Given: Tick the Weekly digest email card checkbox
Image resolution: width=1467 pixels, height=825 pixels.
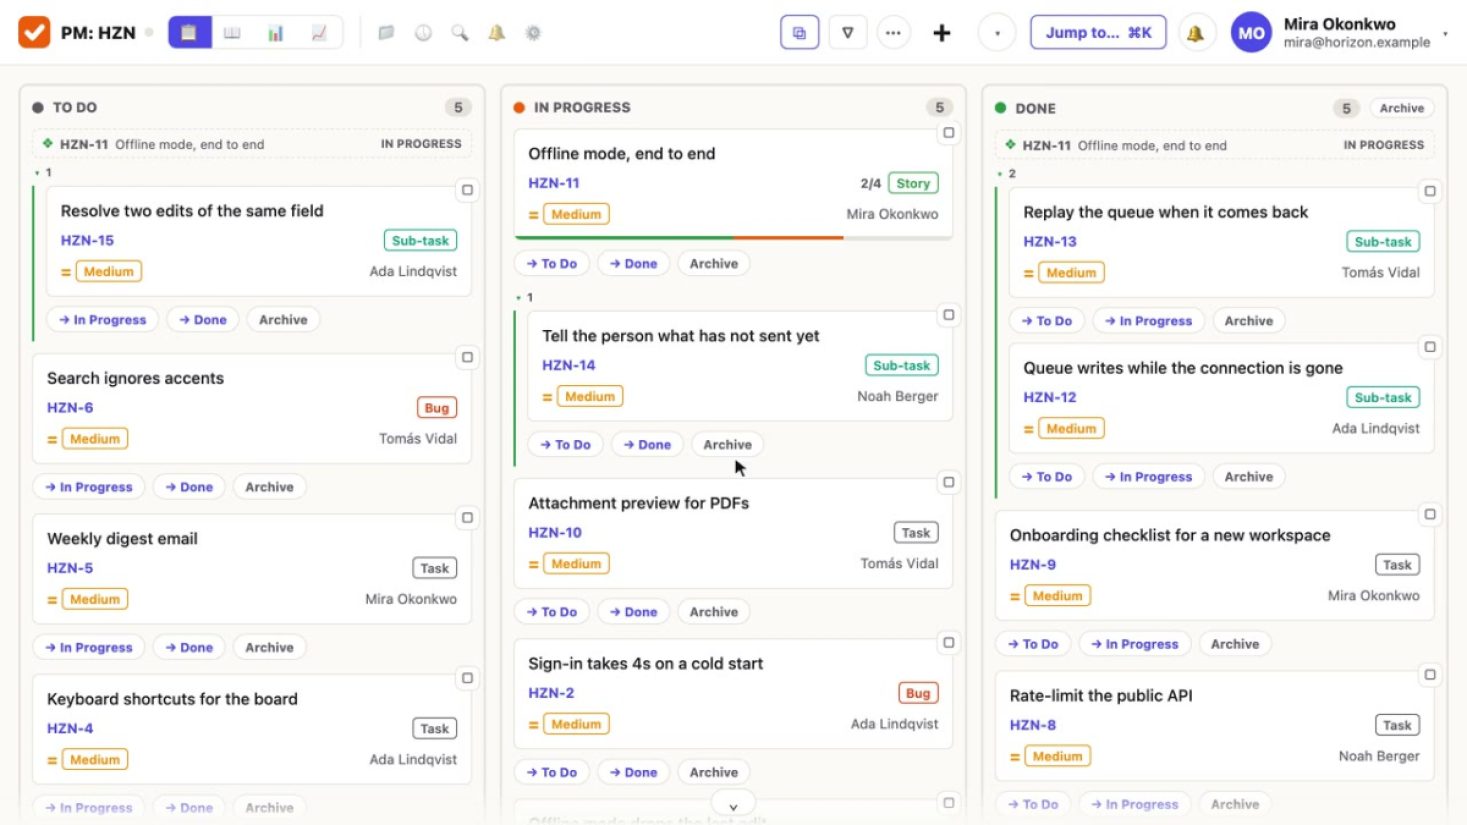Looking at the screenshot, I should [x=467, y=517].
